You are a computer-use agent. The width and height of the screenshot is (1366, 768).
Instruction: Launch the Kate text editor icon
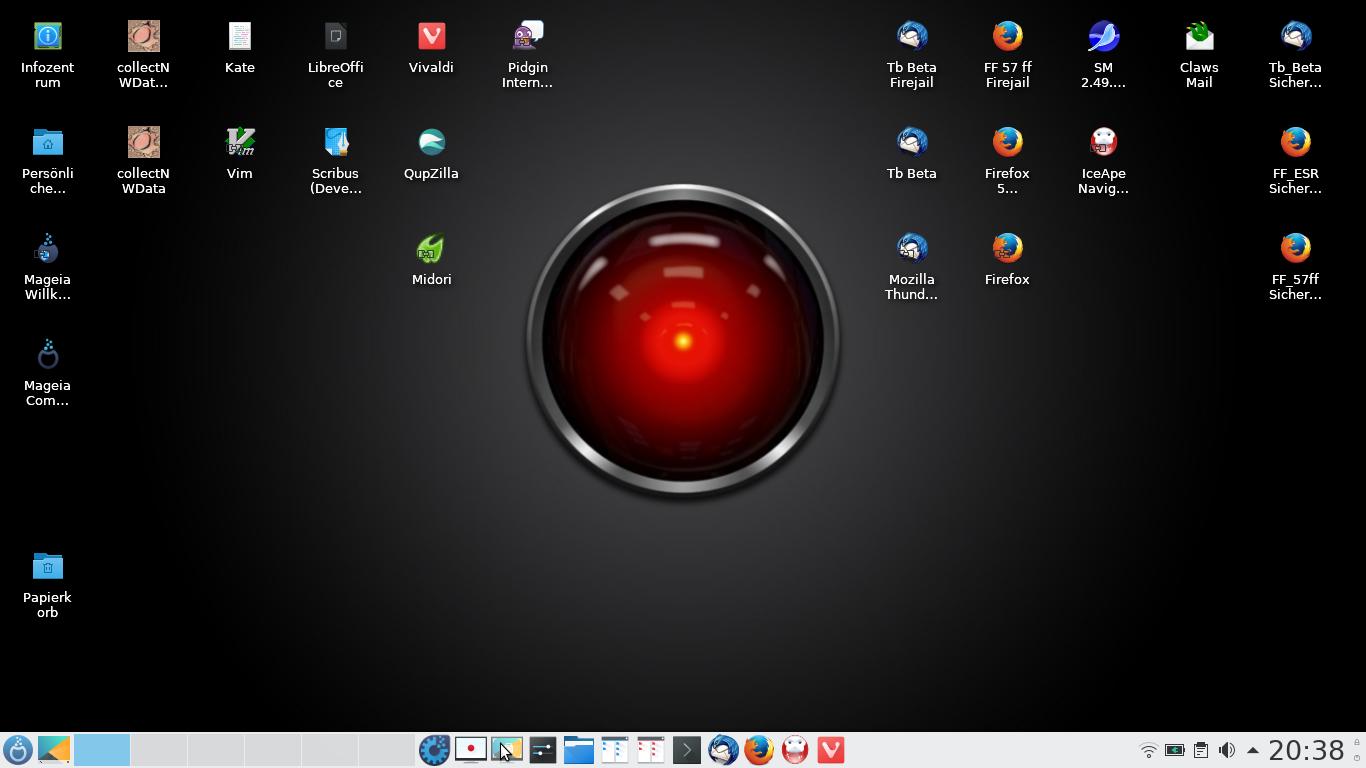pyautogui.click(x=240, y=48)
